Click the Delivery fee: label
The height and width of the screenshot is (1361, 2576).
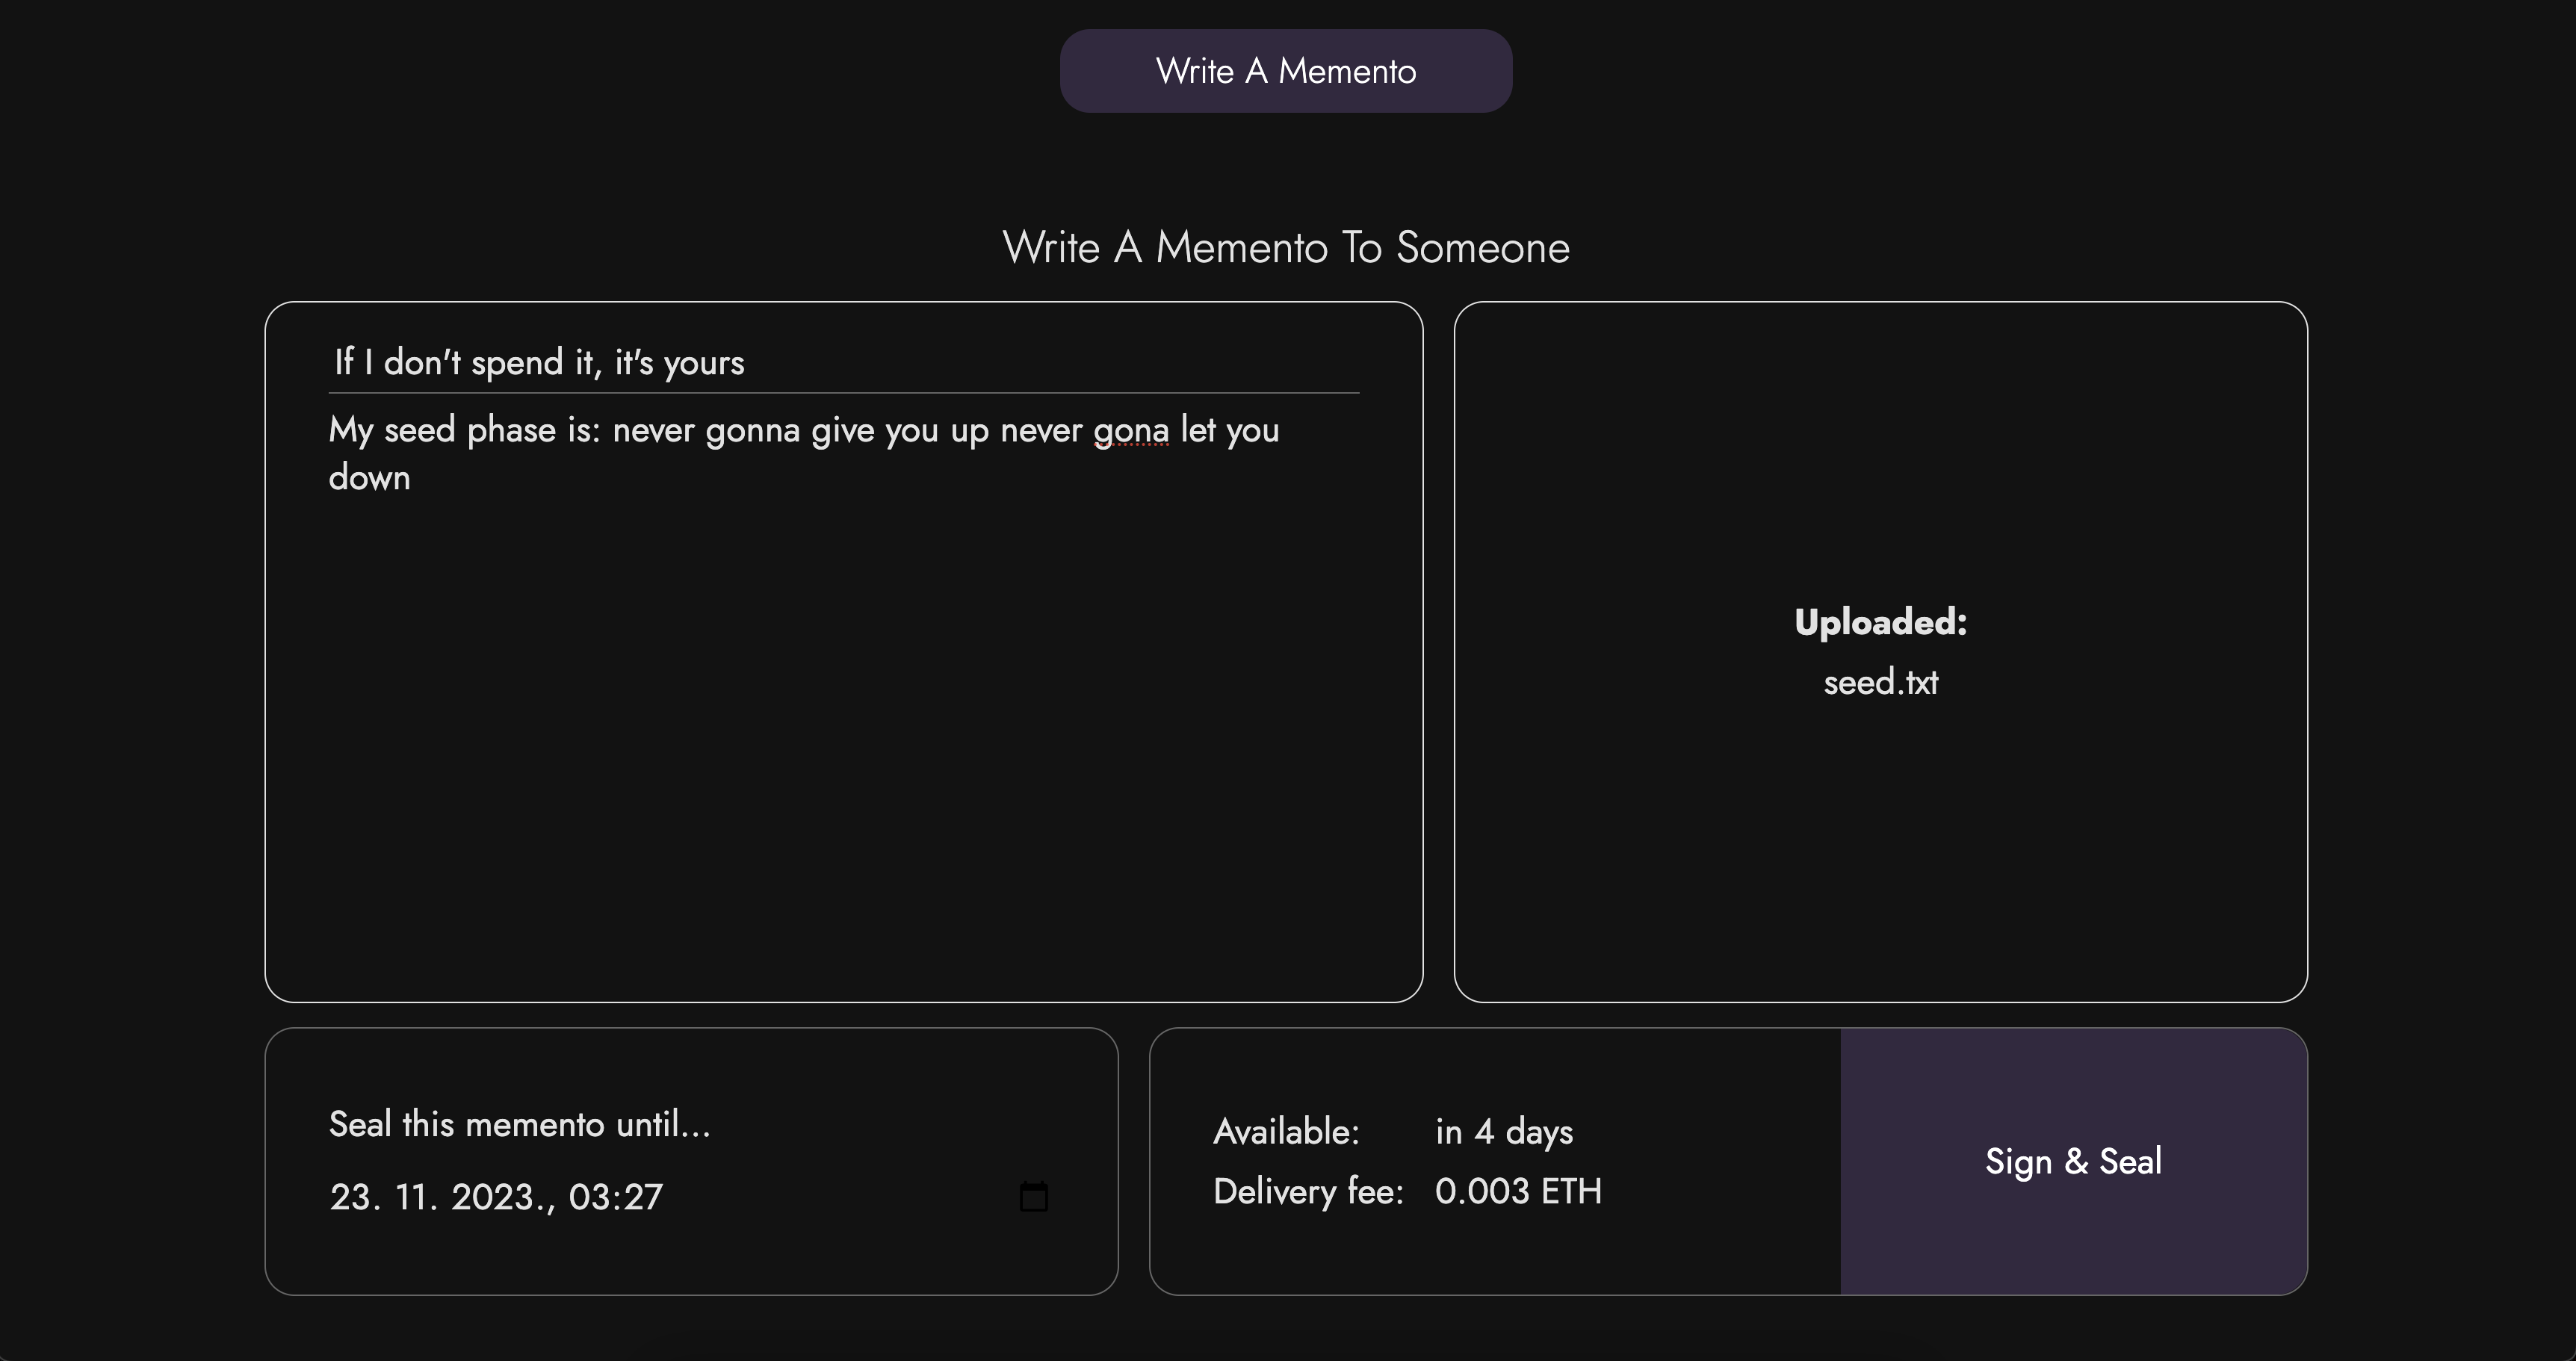click(x=1309, y=1191)
